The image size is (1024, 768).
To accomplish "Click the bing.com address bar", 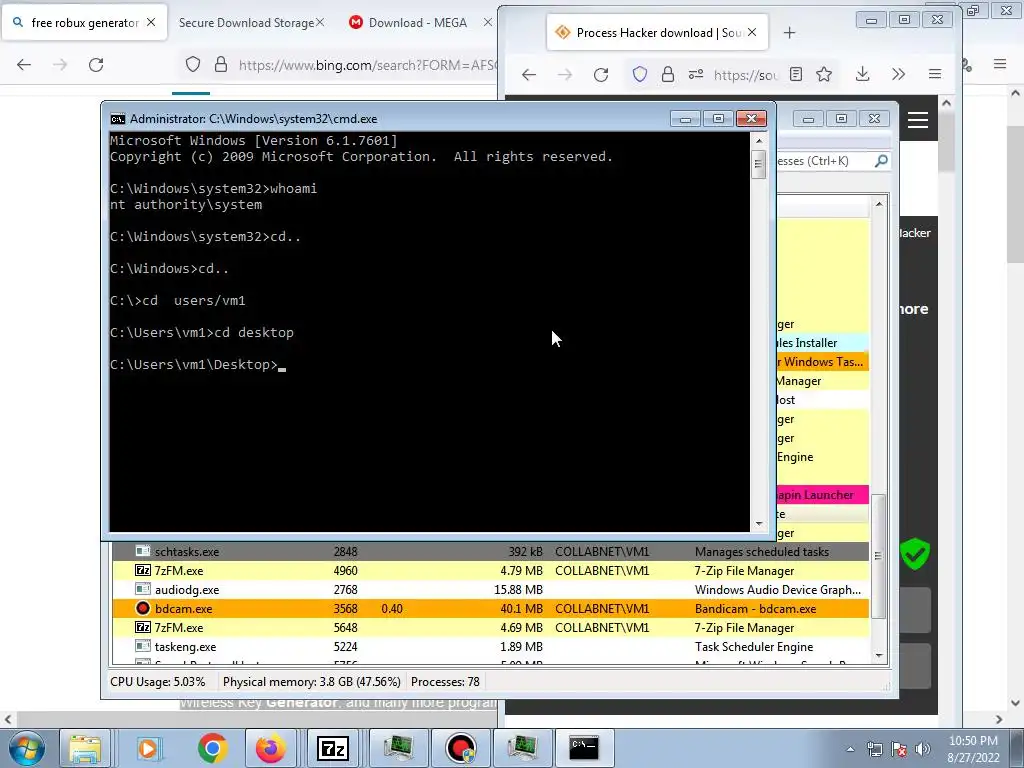I will [x=368, y=65].
